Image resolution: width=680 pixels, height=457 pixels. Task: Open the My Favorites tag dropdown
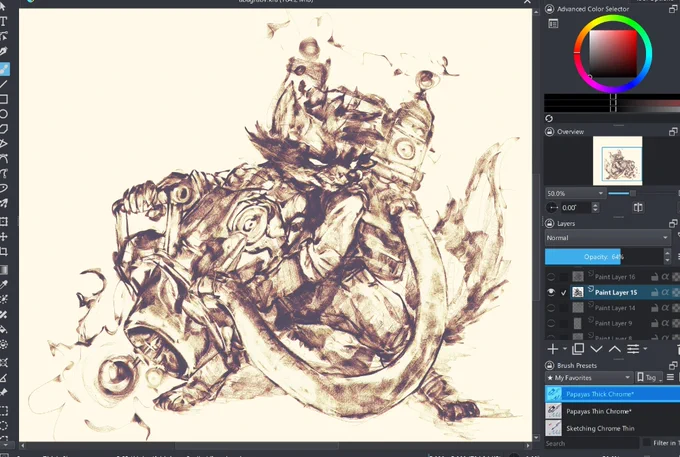click(x=589, y=378)
